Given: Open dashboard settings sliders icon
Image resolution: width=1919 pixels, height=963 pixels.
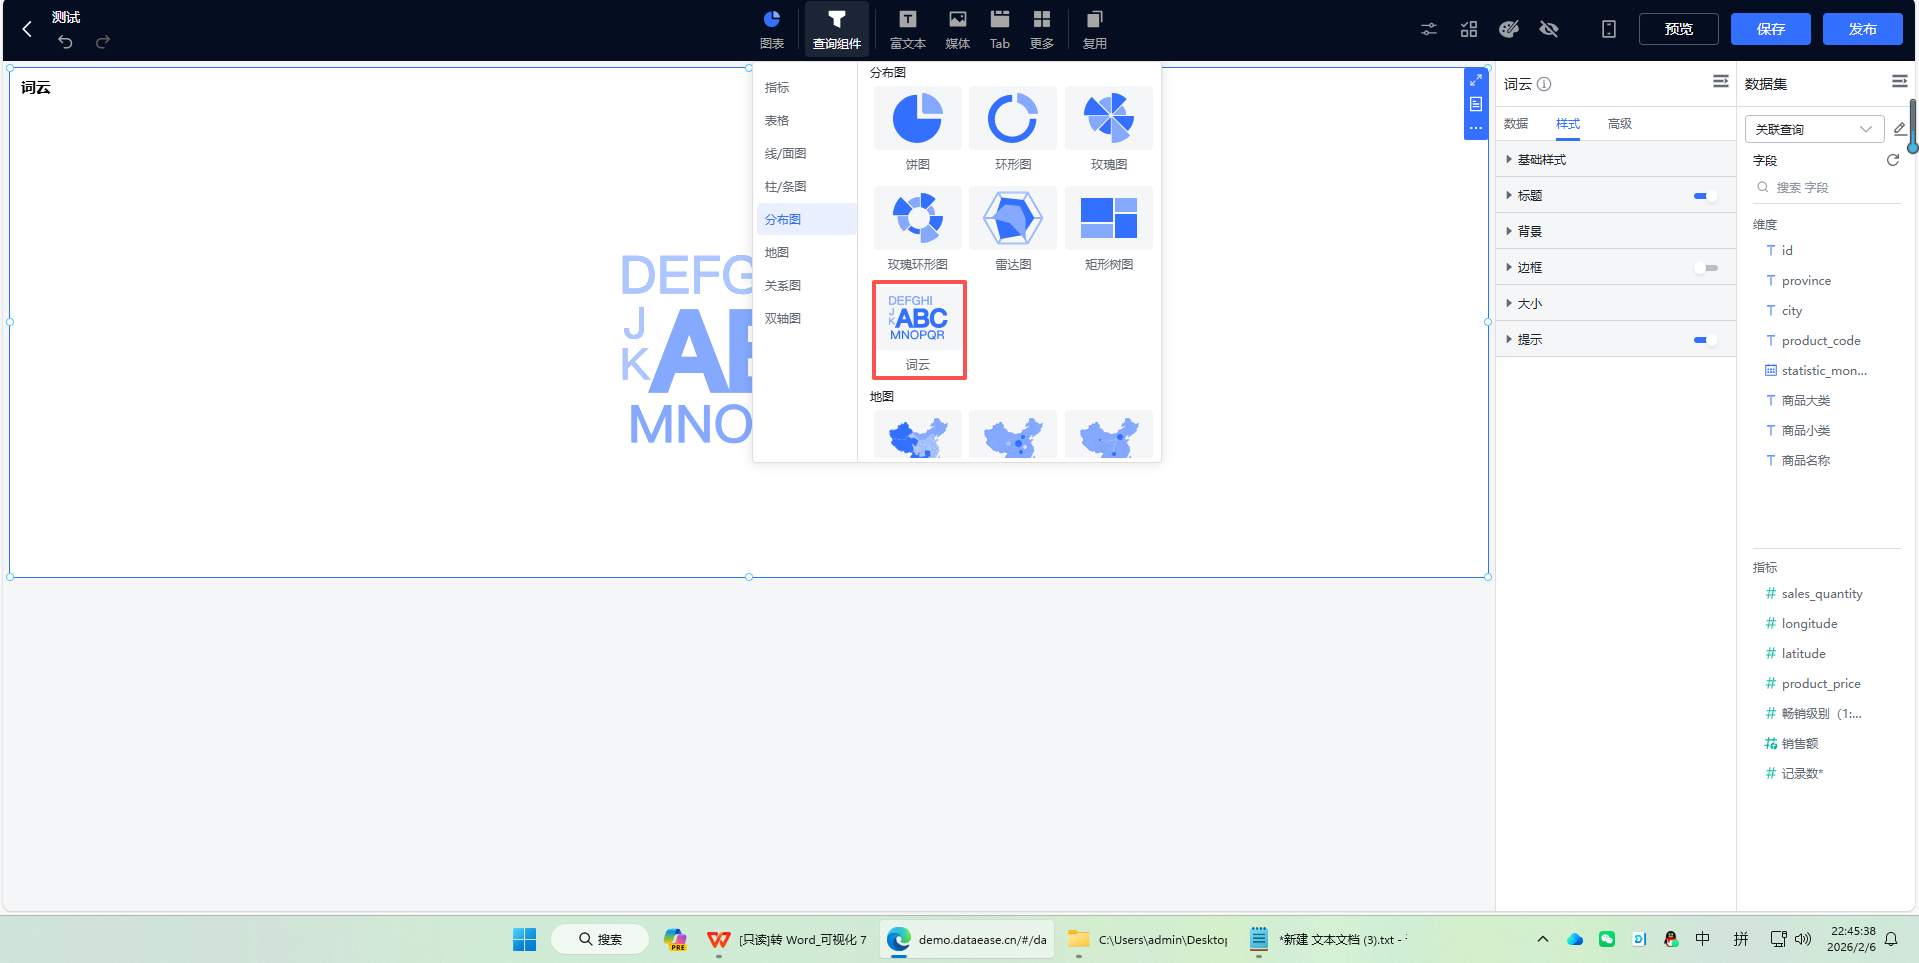Looking at the screenshot, I should (1429, 29).
